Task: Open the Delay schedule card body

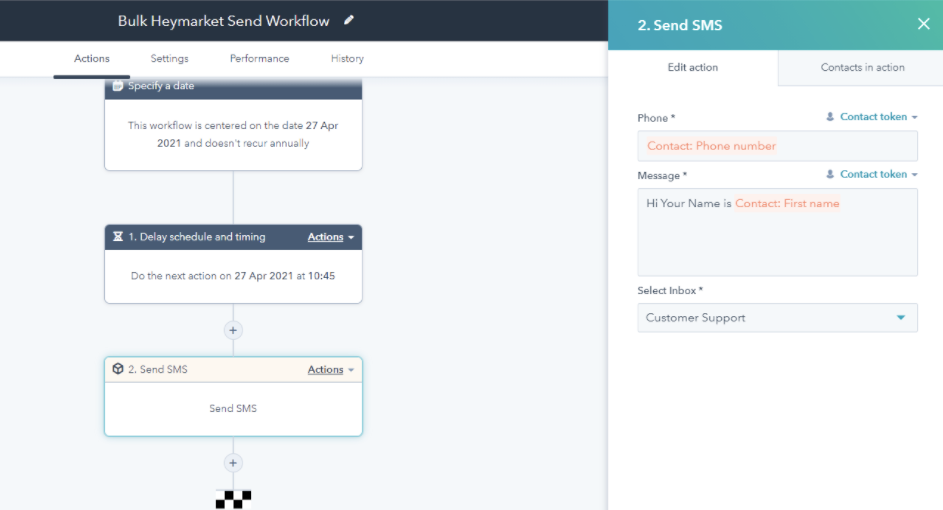Action: pyautogui.click(x=233, y=276)
